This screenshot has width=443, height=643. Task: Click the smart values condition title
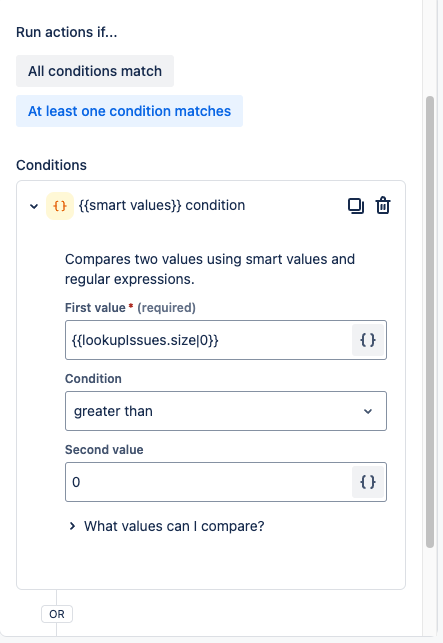click(162, 205)
